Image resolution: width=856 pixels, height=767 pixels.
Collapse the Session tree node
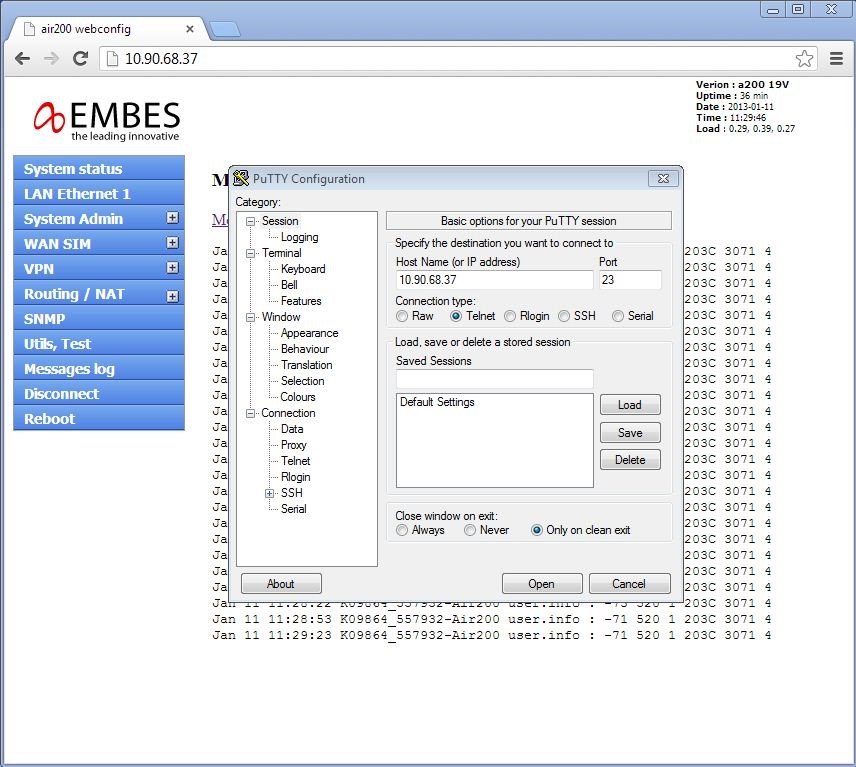251,221
